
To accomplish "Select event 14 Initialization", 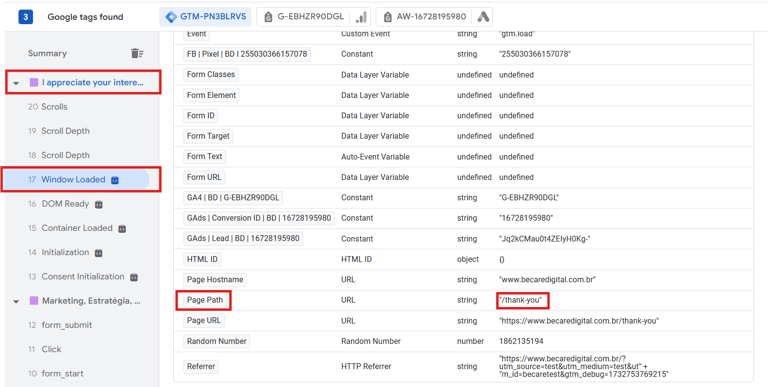I will tap(59, 252).
